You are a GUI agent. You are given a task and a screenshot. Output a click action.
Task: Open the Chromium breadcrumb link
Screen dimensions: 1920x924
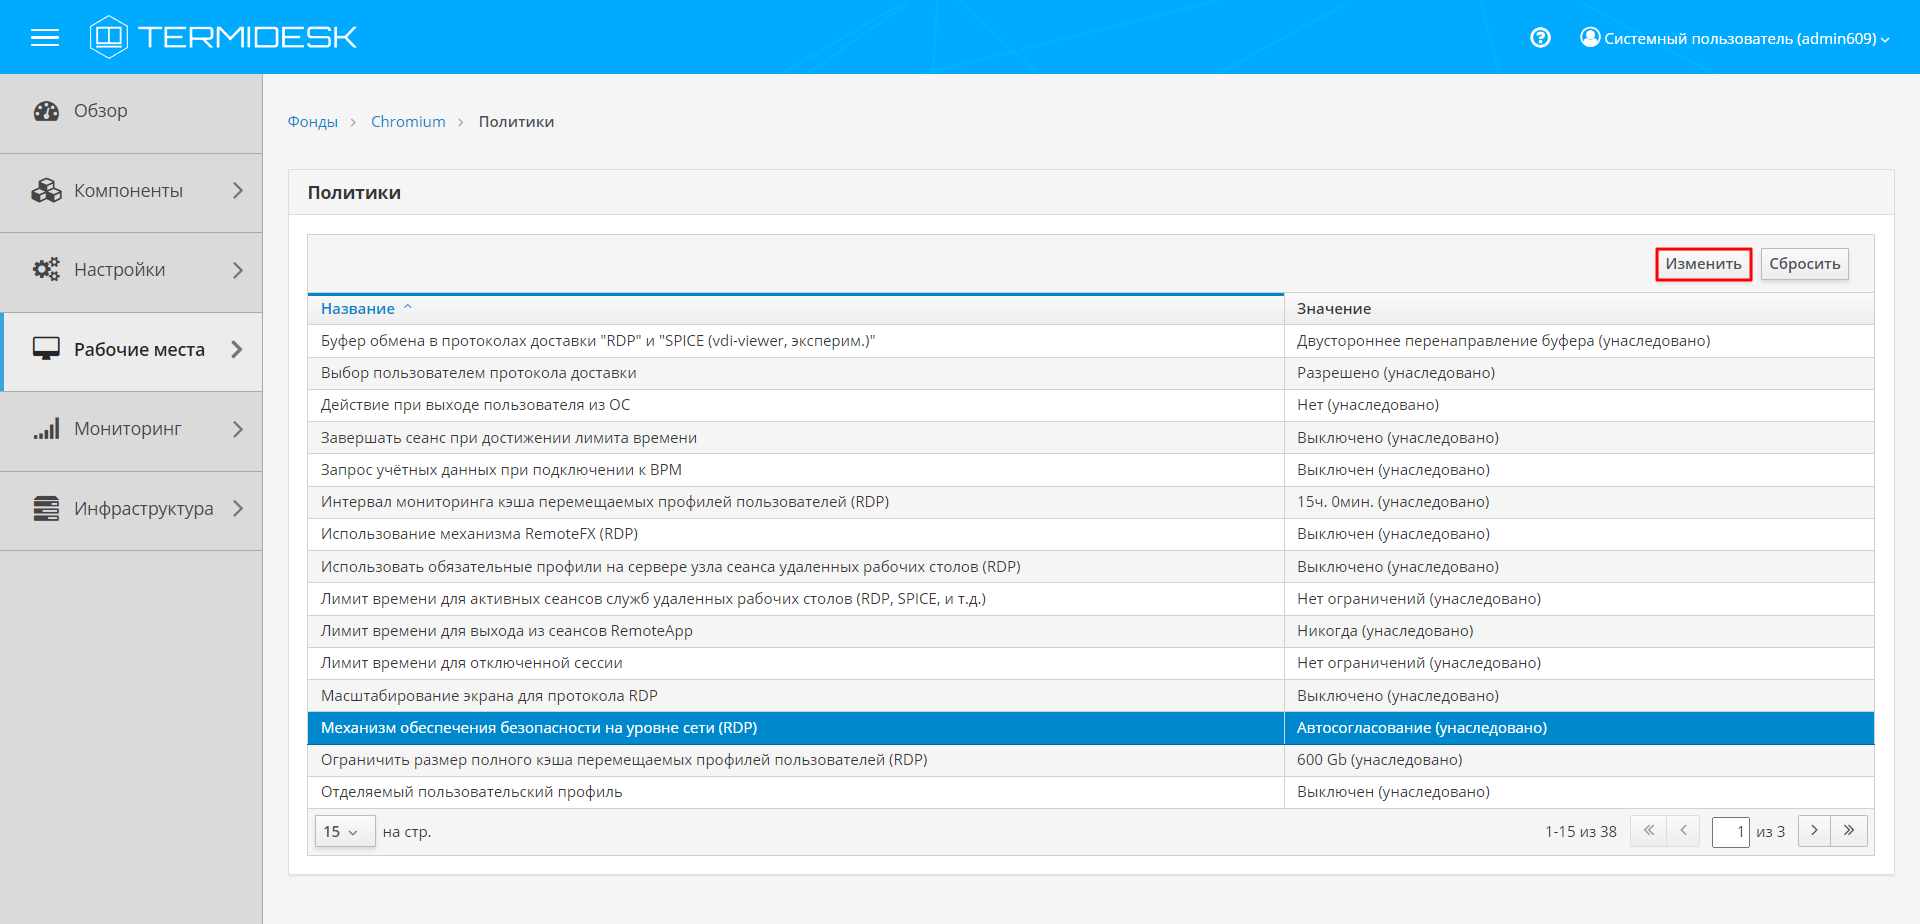tap(408, 122)
